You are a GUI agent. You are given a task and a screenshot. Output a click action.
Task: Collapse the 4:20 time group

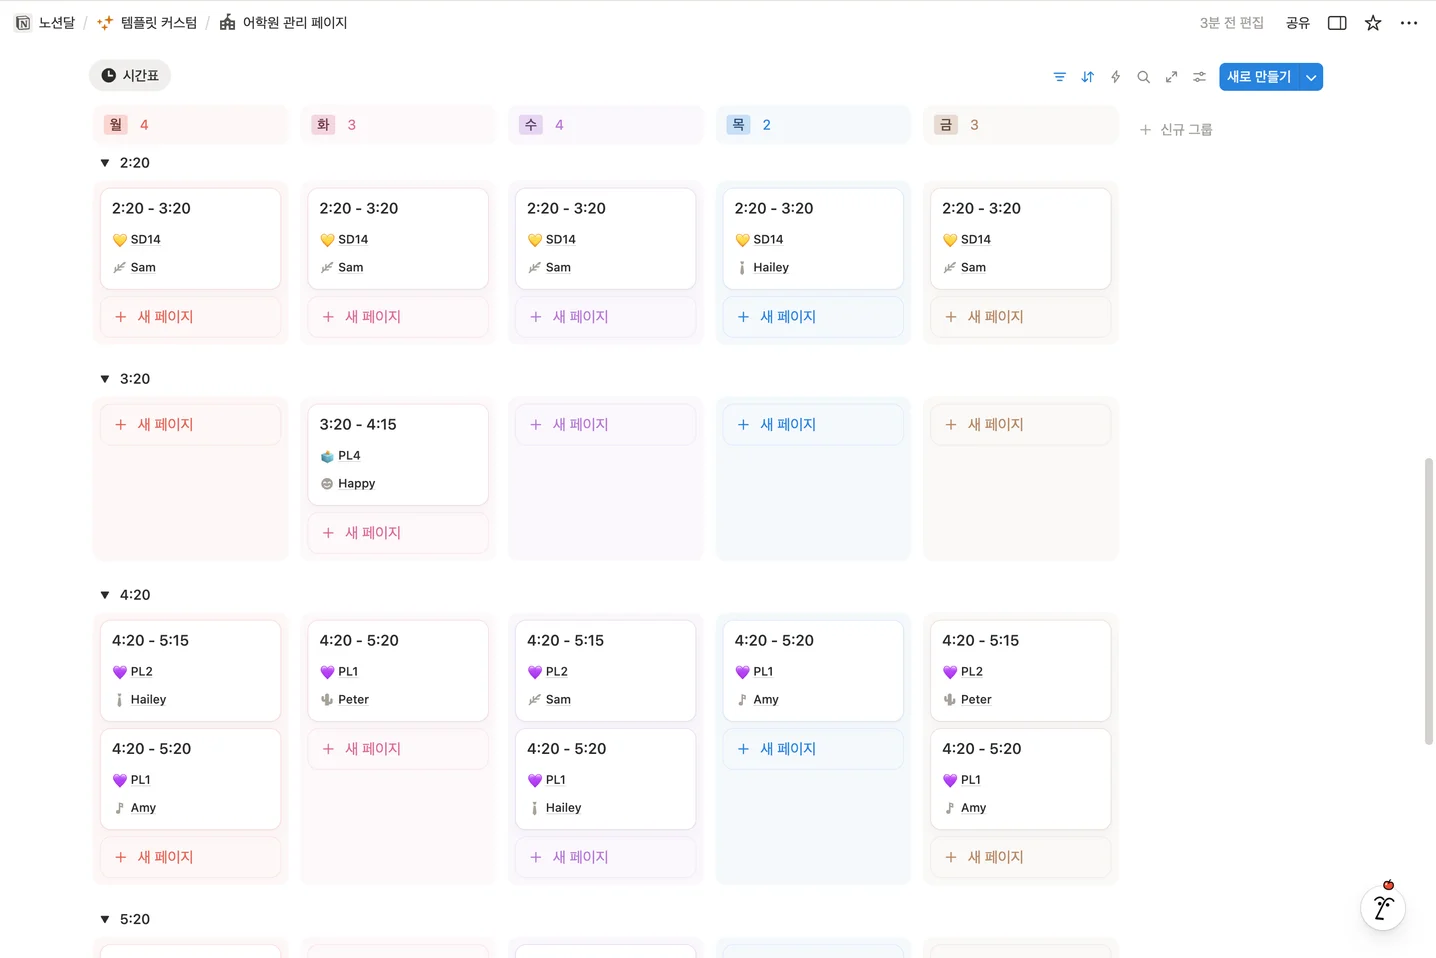pos(104,594)
